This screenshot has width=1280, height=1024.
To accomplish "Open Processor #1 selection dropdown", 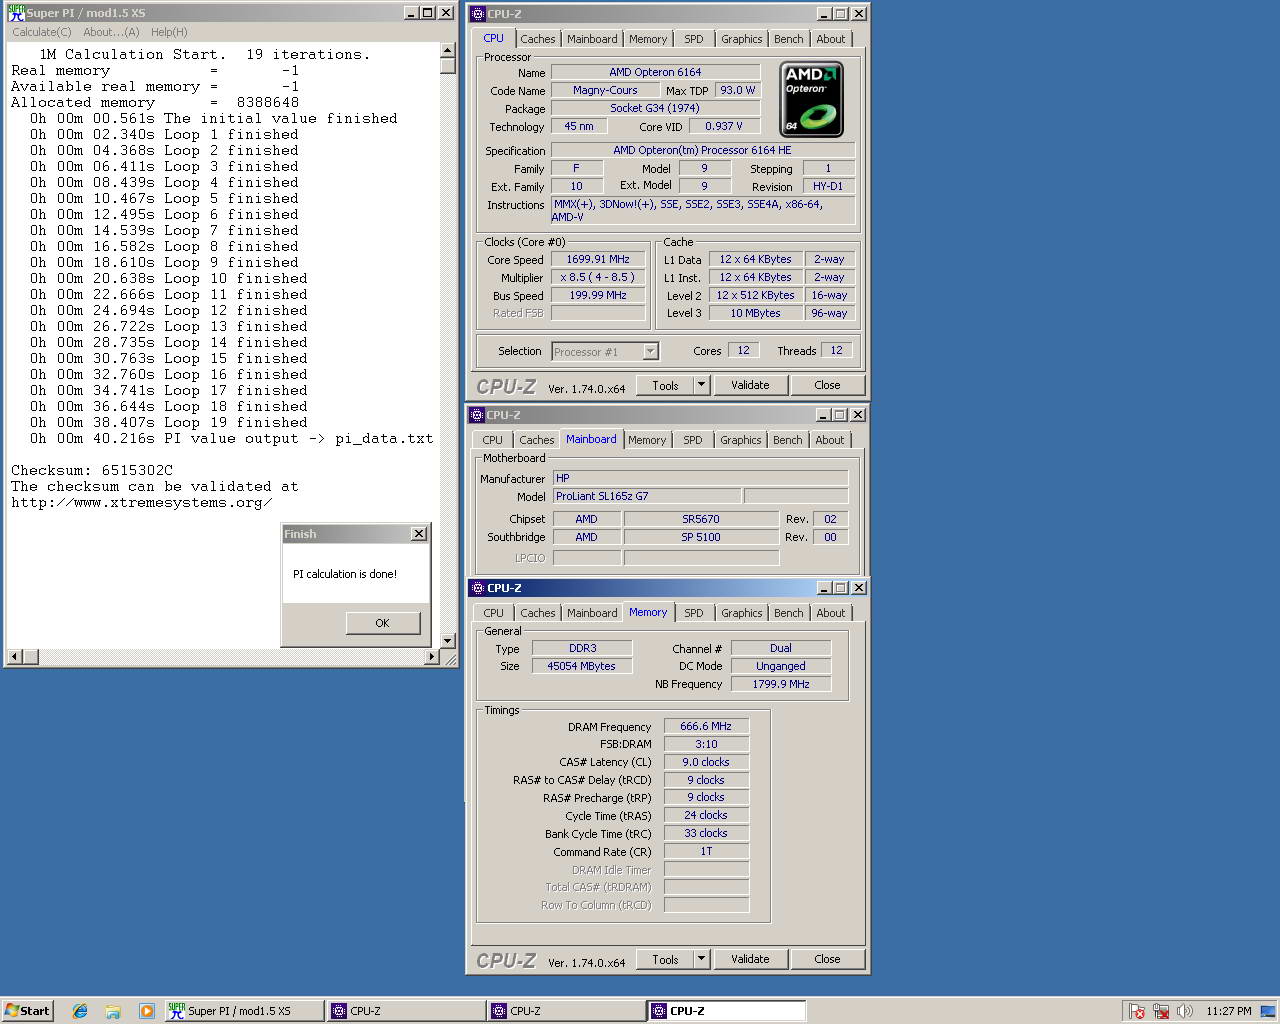I will tap(651, 351).
